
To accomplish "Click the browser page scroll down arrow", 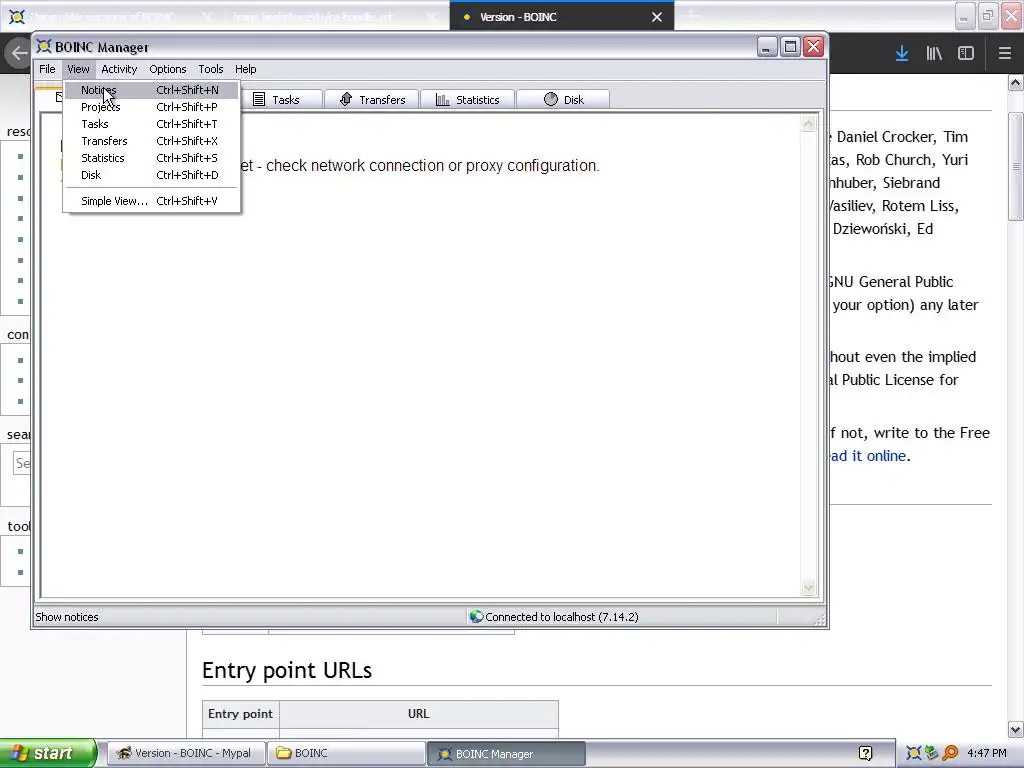I will coord(1016,729).
